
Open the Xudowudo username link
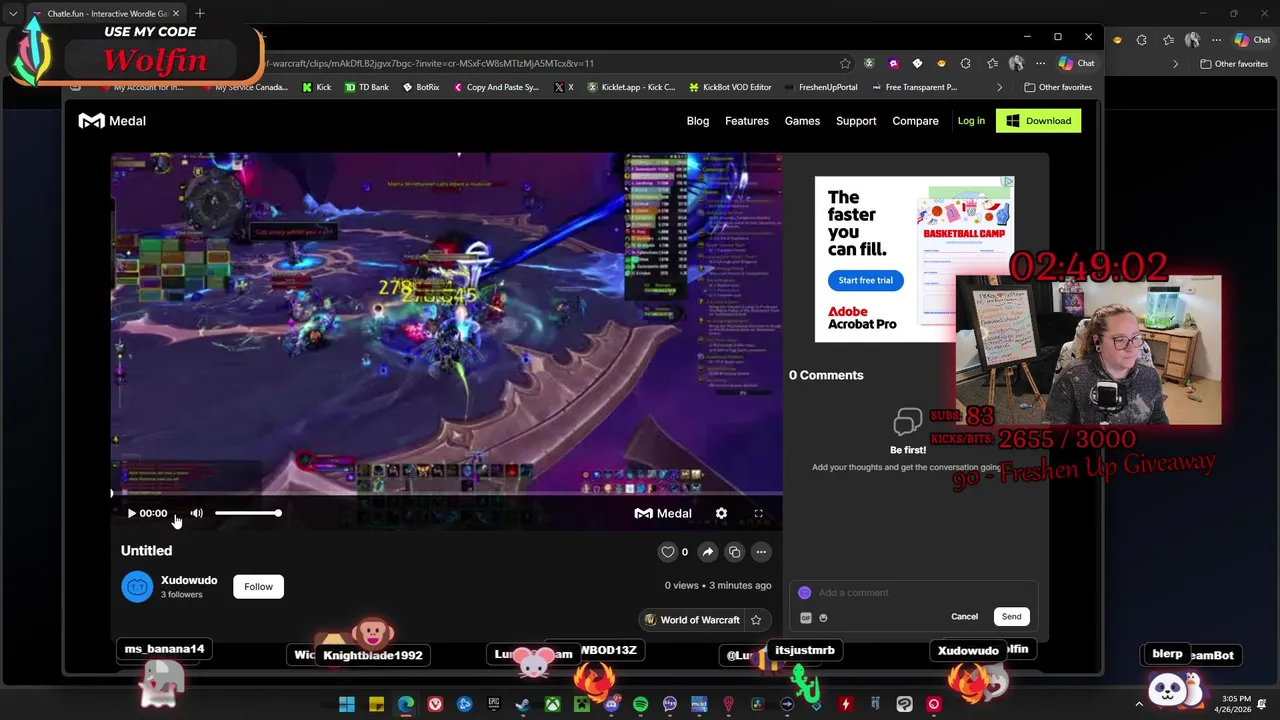coord(189,580)
